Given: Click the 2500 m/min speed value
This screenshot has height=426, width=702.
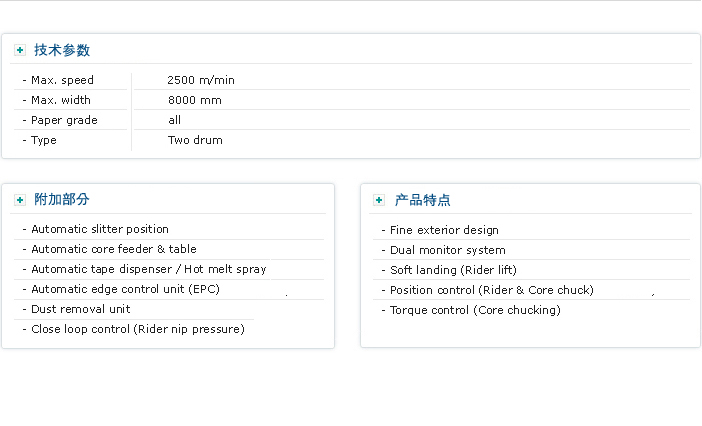Looking at the screenshot, I should pyautogui.click(x=201, y=80).
